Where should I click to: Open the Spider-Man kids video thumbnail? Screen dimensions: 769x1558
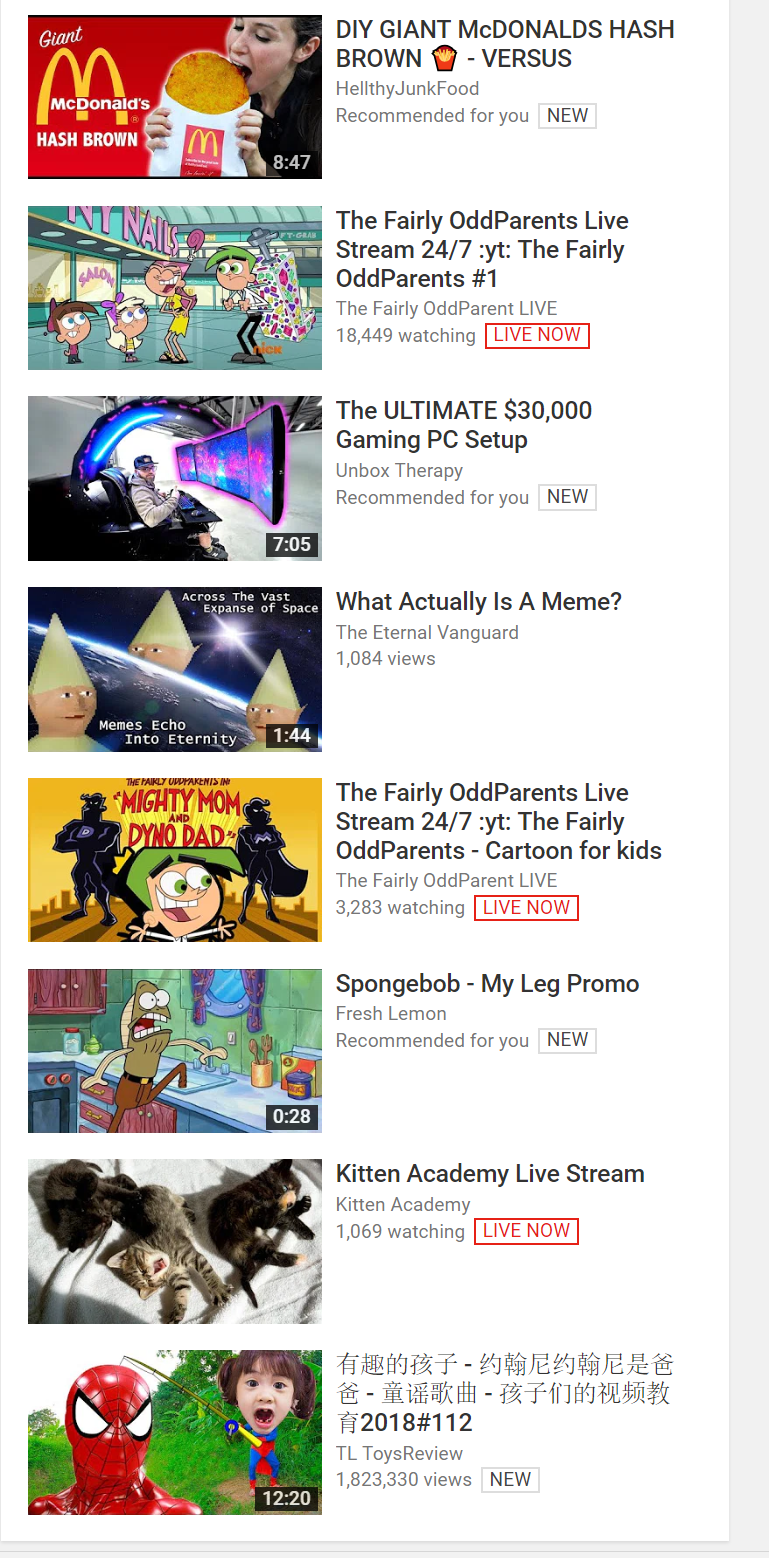175,1432
